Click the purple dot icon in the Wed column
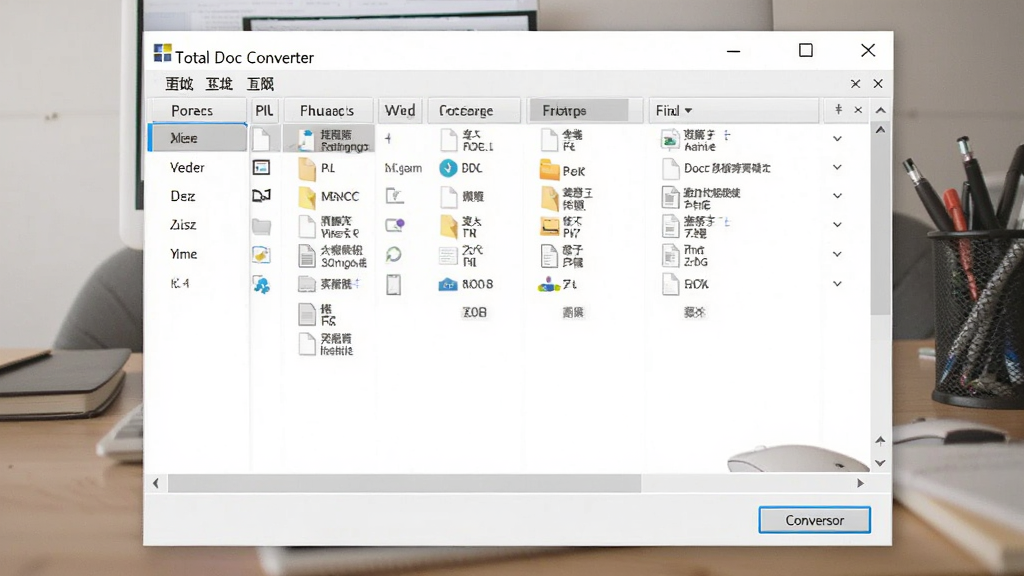Screen dimensions: 1024x576 395,225
